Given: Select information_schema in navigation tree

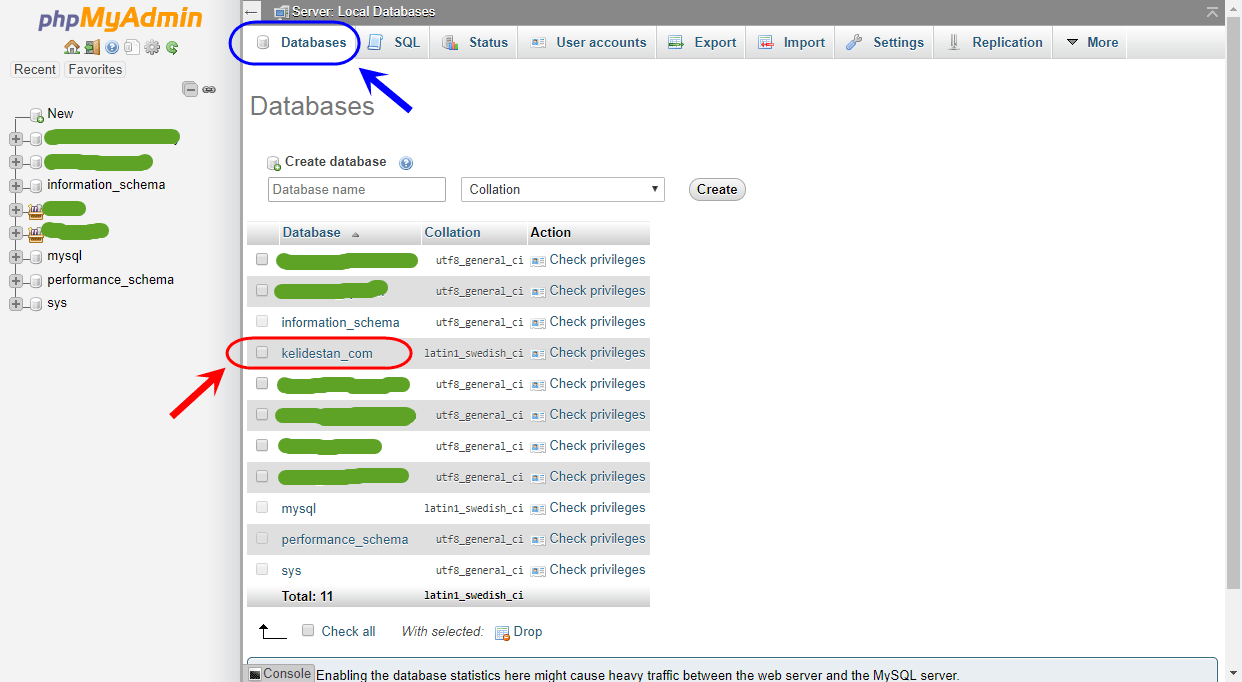Looking at the screenshot, I should (x=106, y=185).
